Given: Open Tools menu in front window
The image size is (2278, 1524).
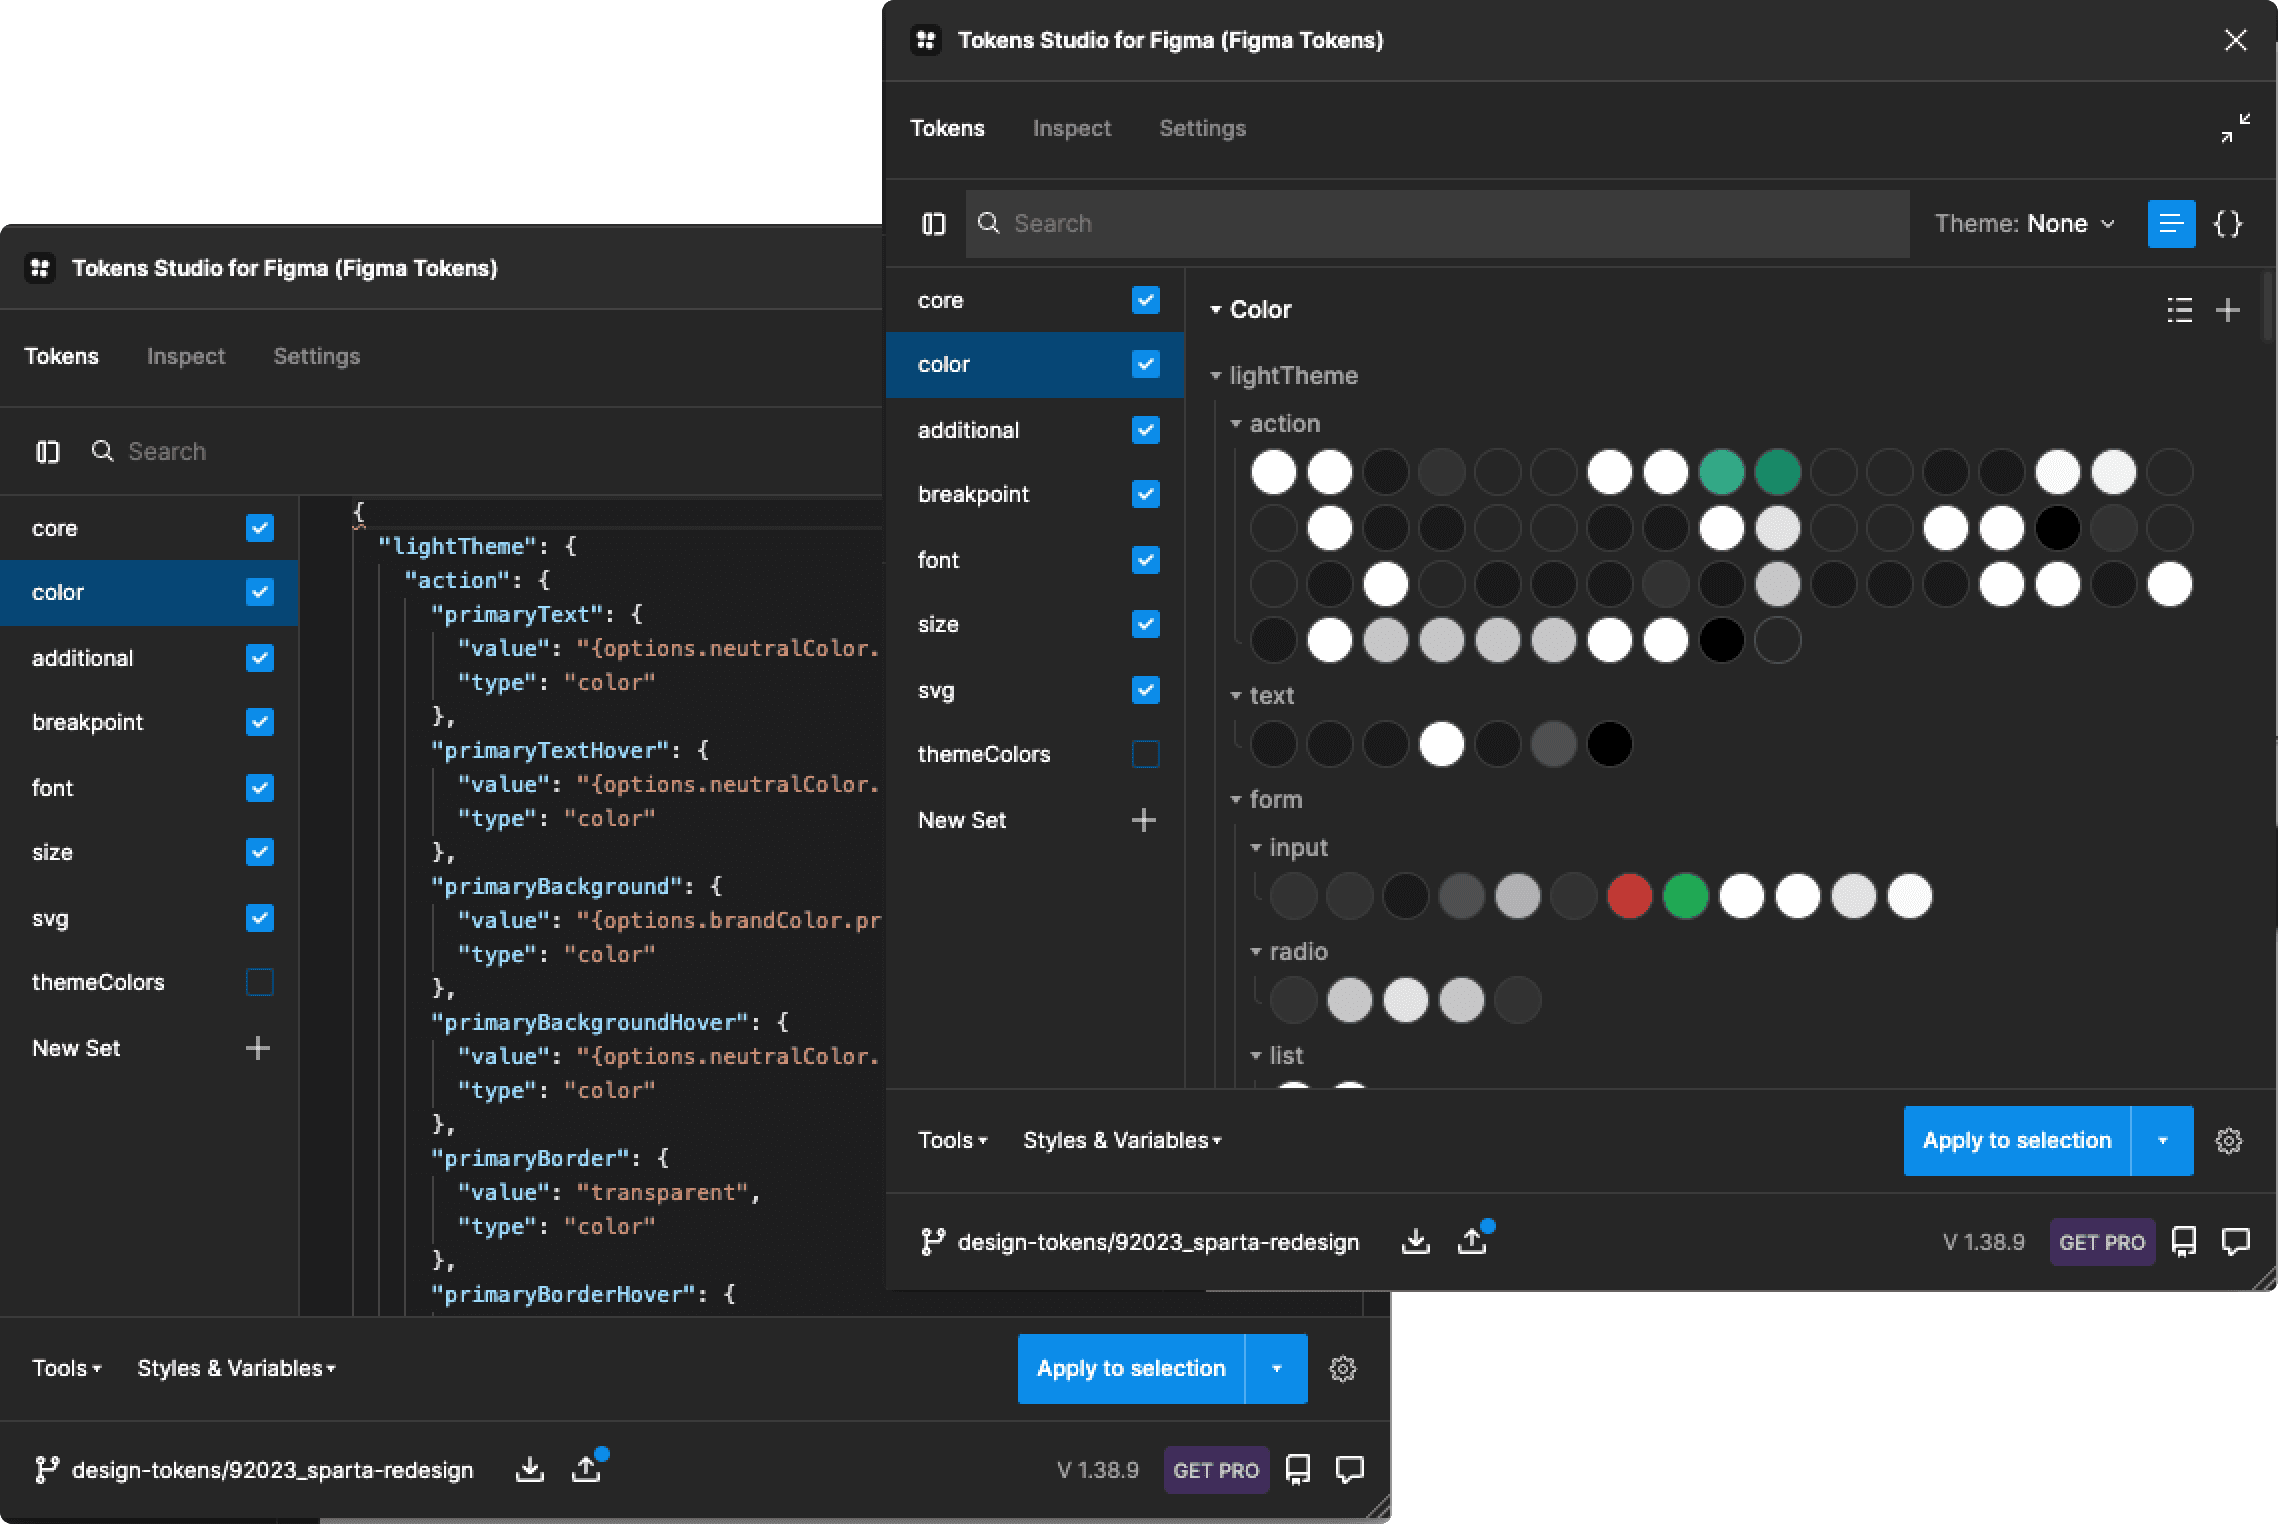Looking at the screenshot, I should point(953,1141).
